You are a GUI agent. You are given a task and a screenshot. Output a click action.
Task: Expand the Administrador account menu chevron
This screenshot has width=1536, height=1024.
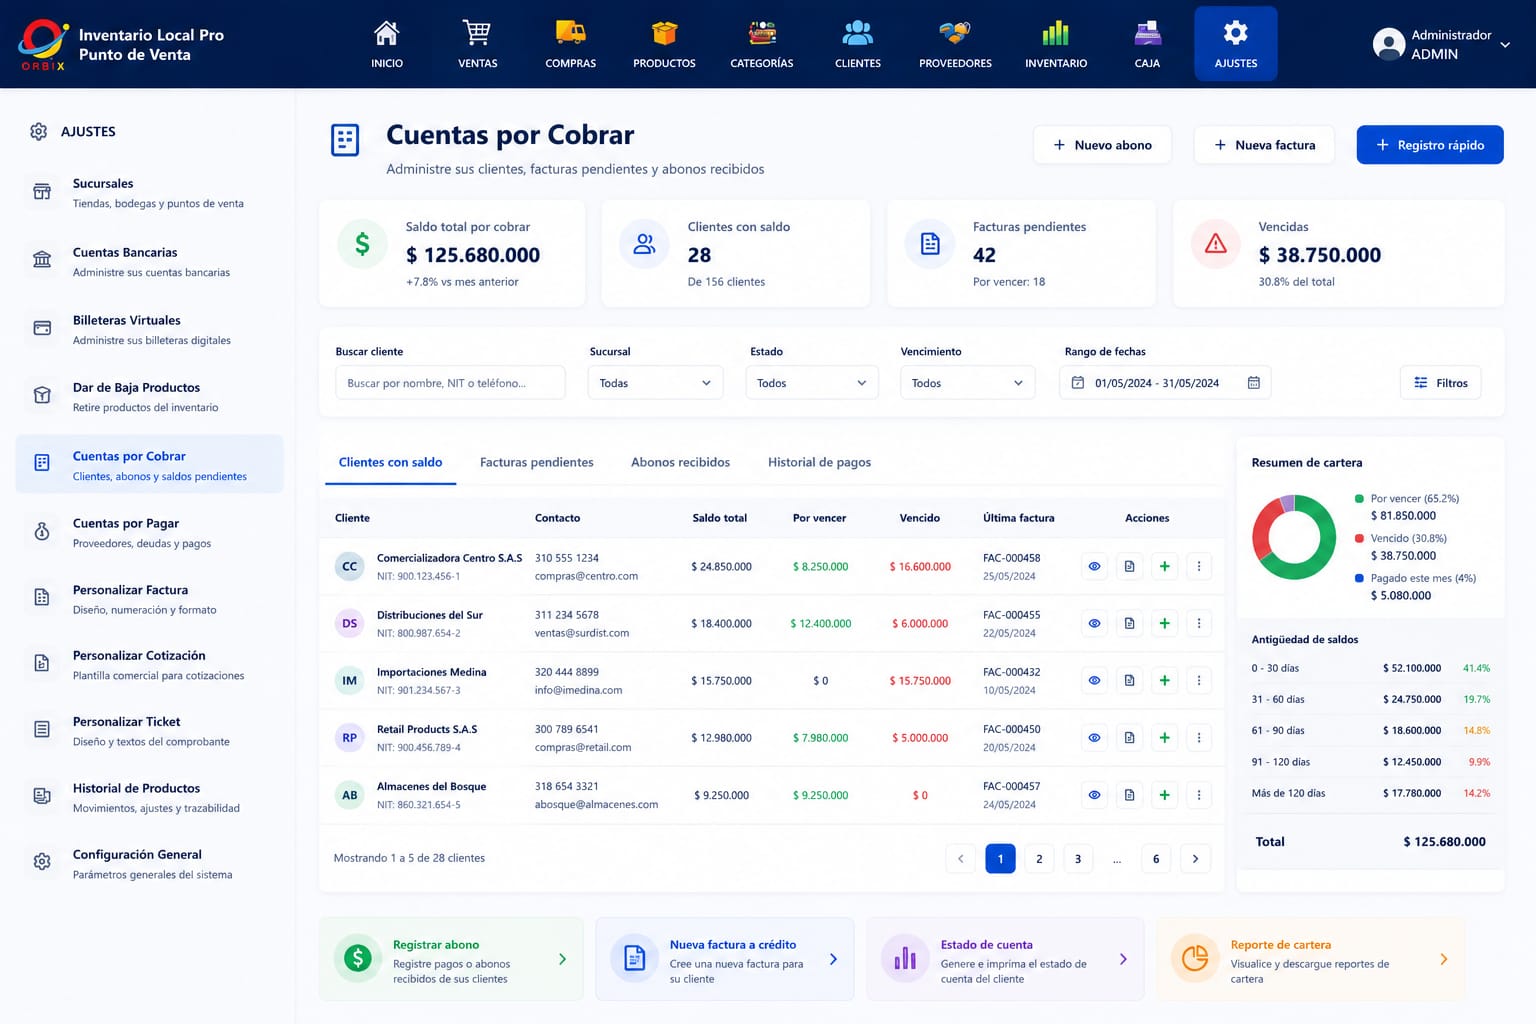click(x=1504, y=45)
